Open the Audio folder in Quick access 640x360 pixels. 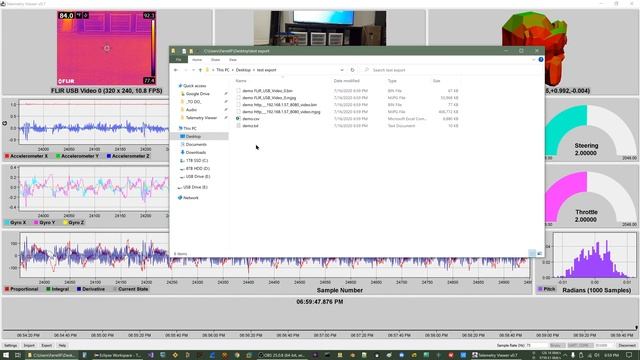click(191, 110)
